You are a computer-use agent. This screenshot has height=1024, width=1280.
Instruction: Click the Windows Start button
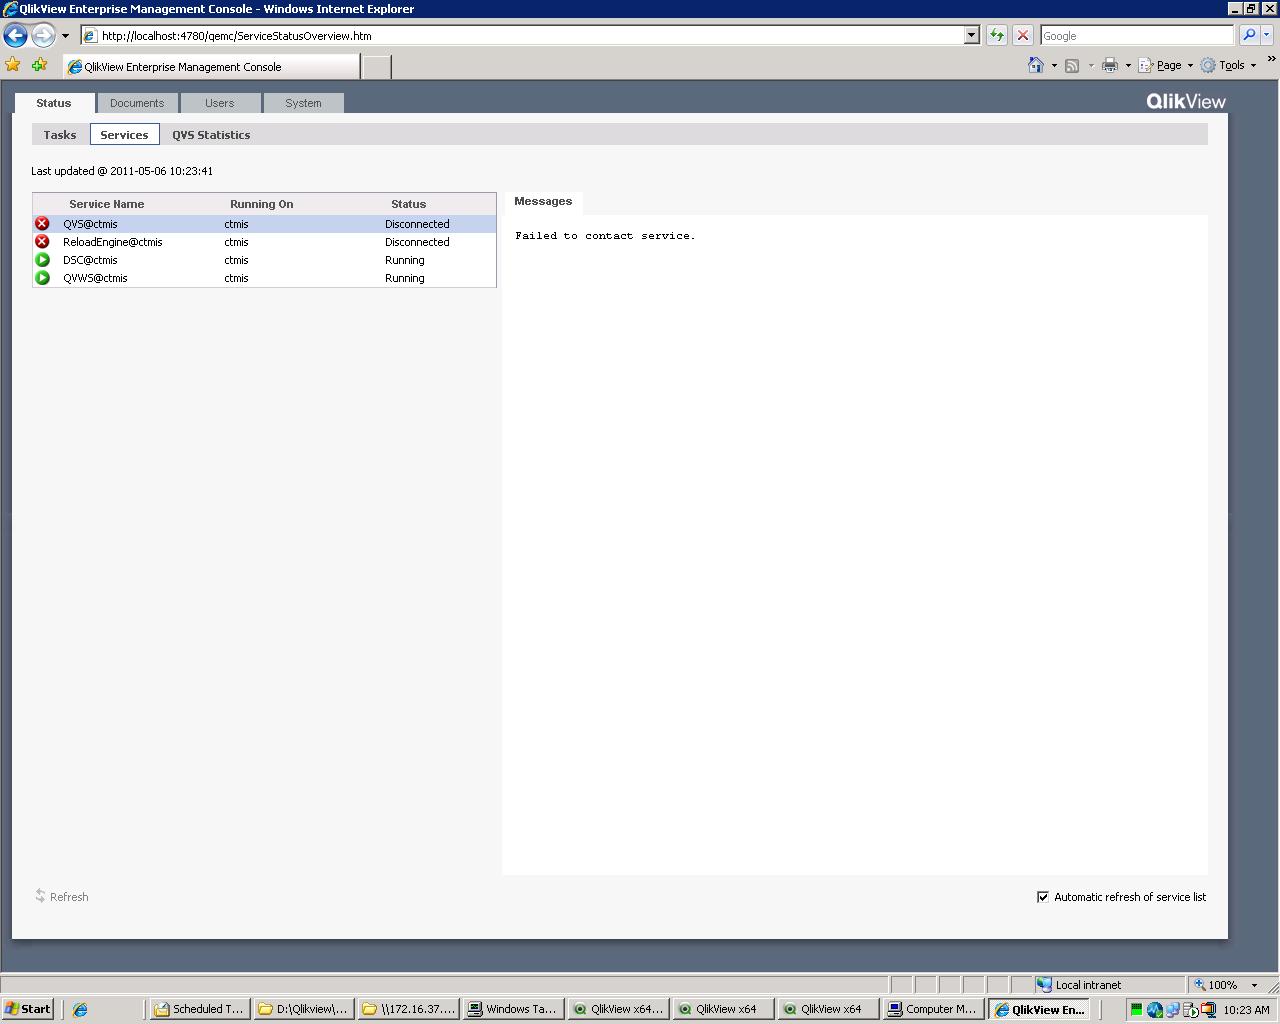[x=28, y=1009]
